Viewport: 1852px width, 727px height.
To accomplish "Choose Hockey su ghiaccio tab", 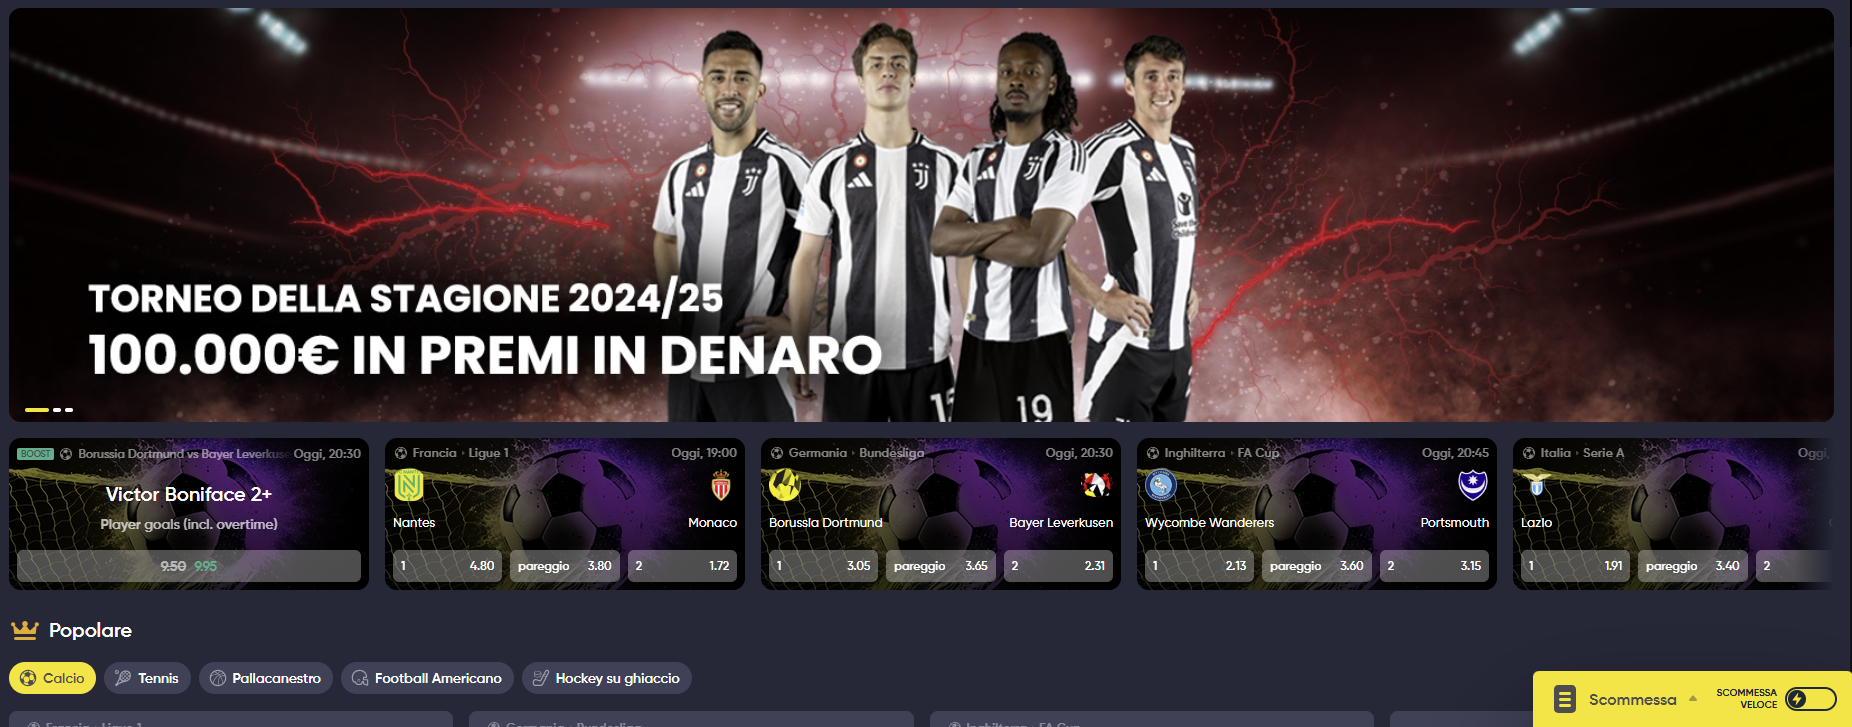I will point(607,678).
